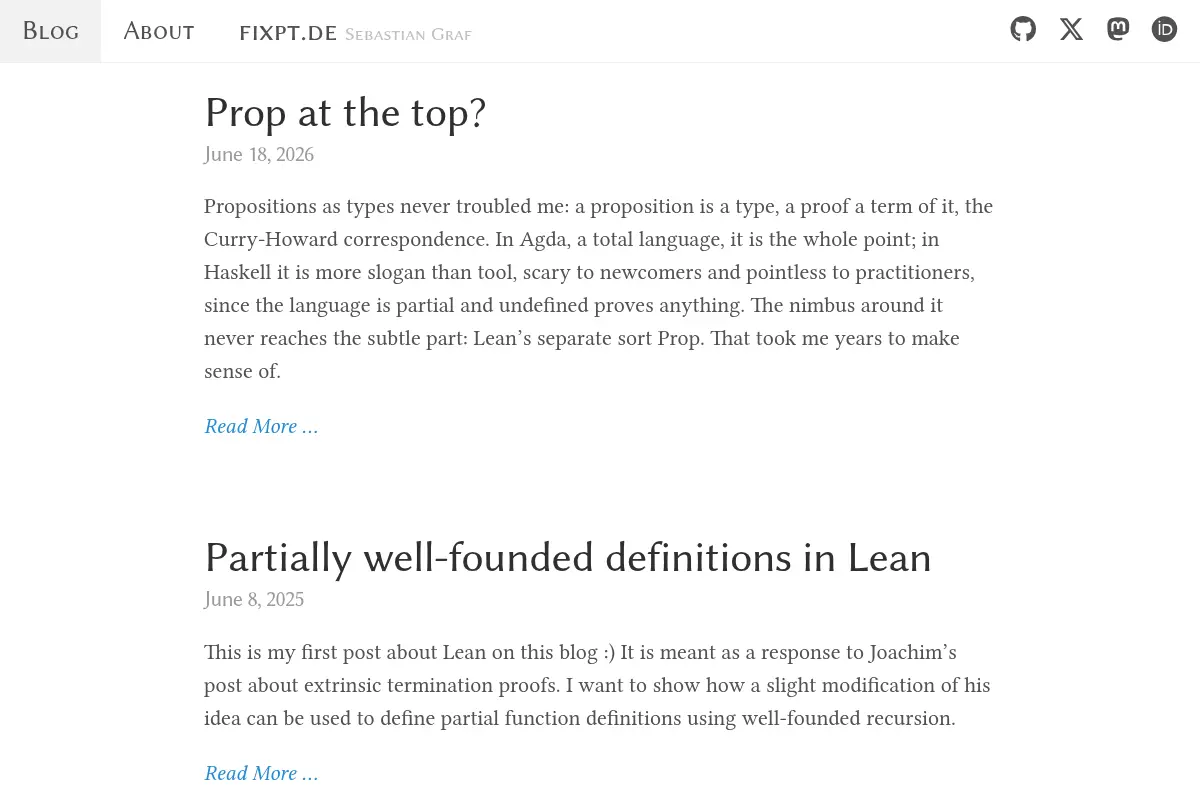The height and width of the screenshot is (800, 1200).
Task: Click the June 8, 2025 date
Action: pyautogui.click(x=254, y=599)
